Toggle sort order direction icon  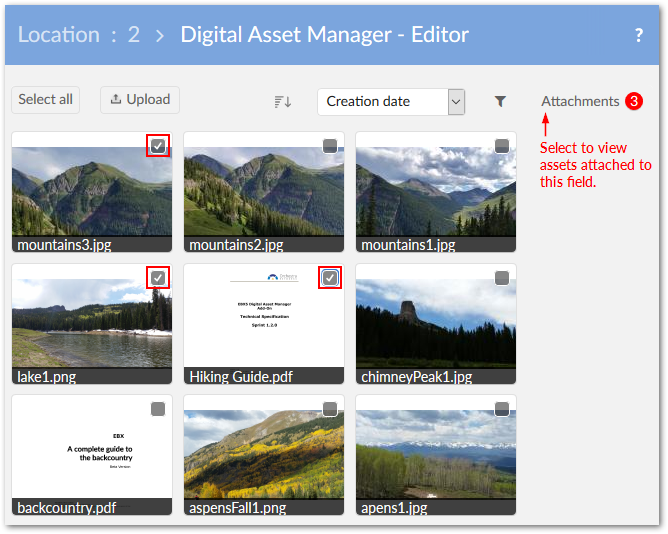[283, 102]
